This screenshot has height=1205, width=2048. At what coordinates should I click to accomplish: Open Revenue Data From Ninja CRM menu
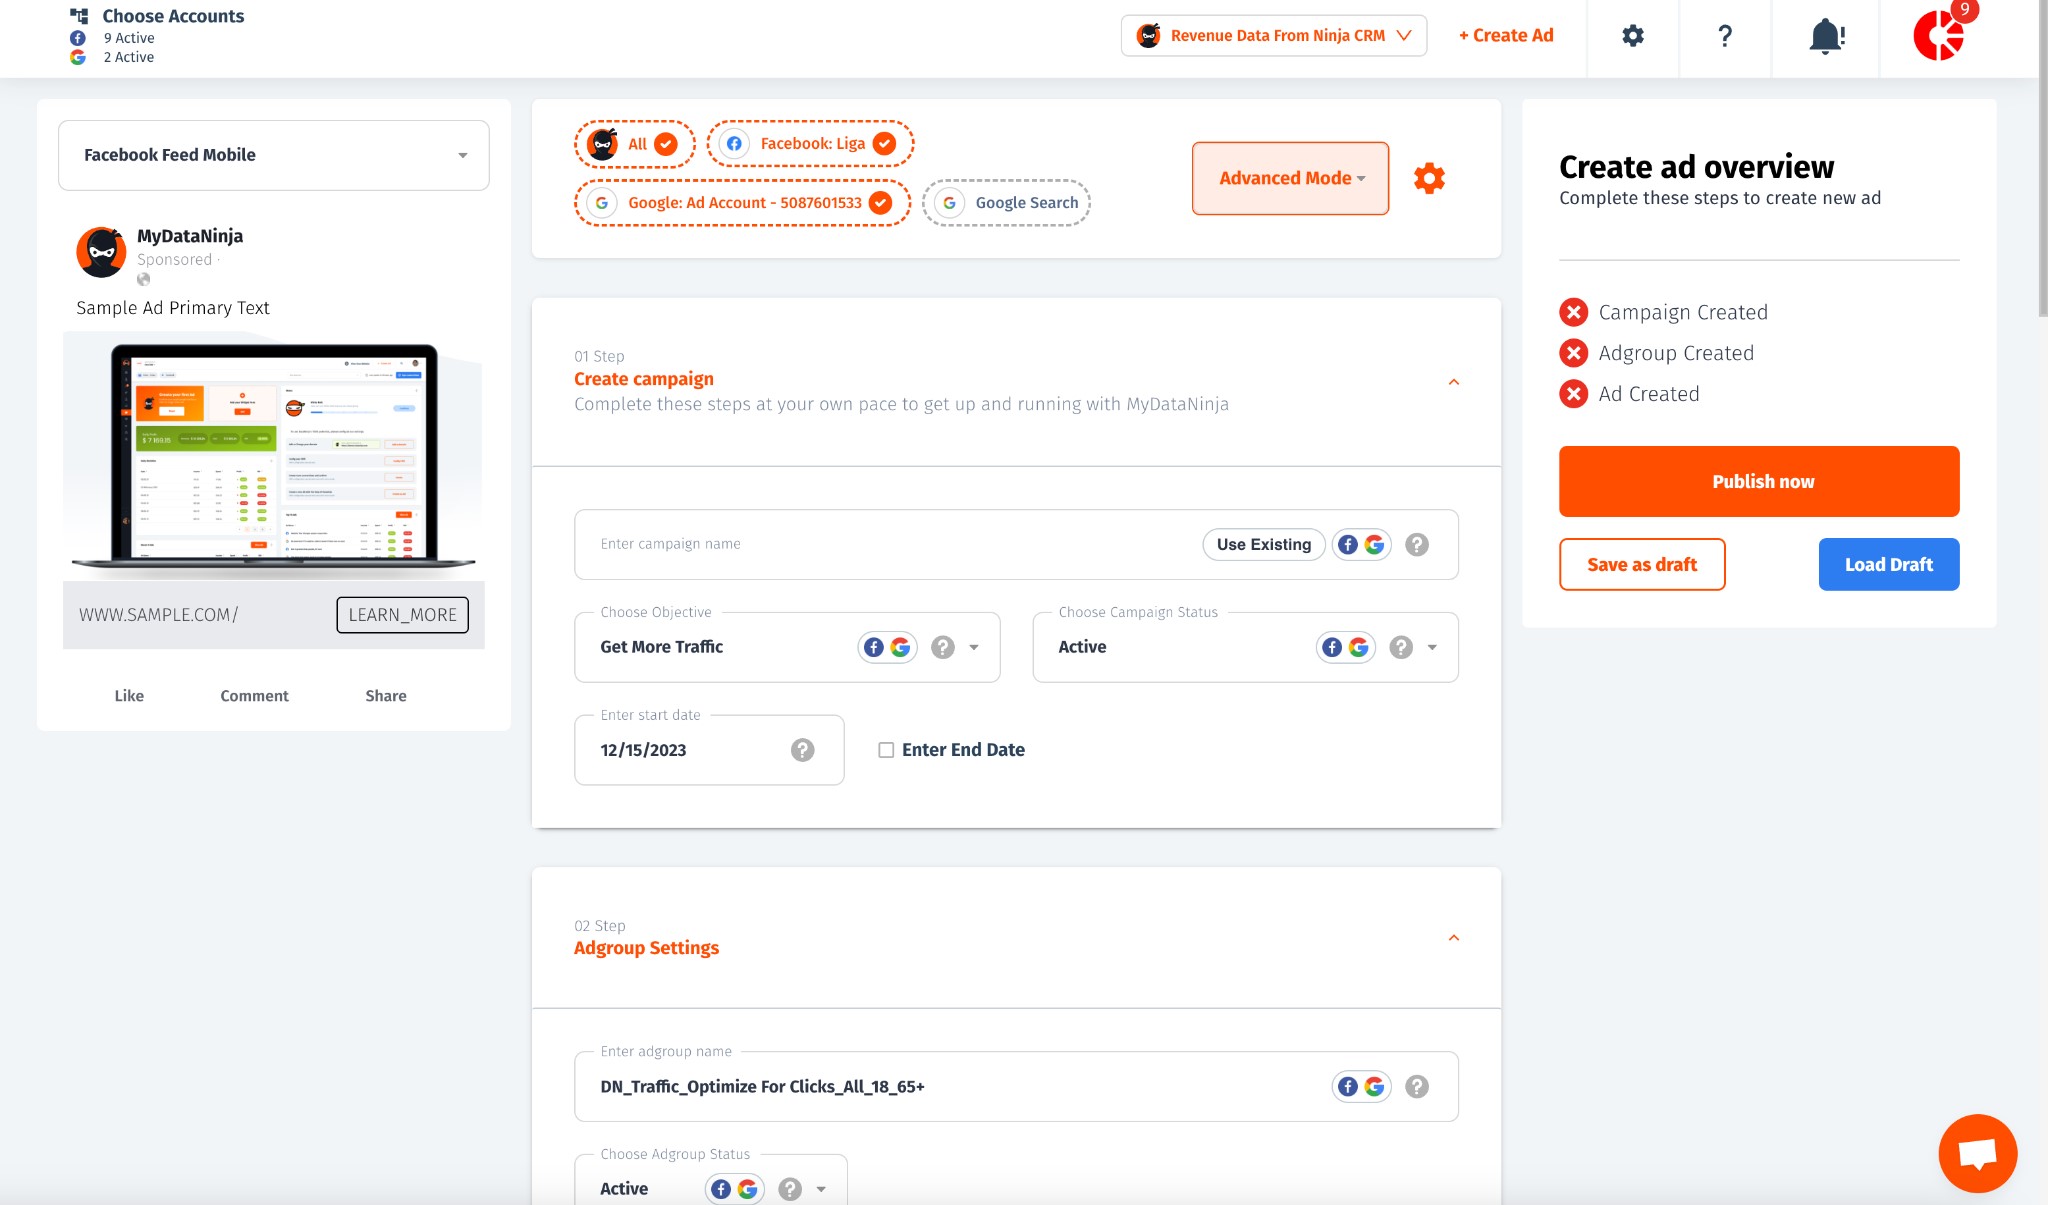coord(1274,36)
